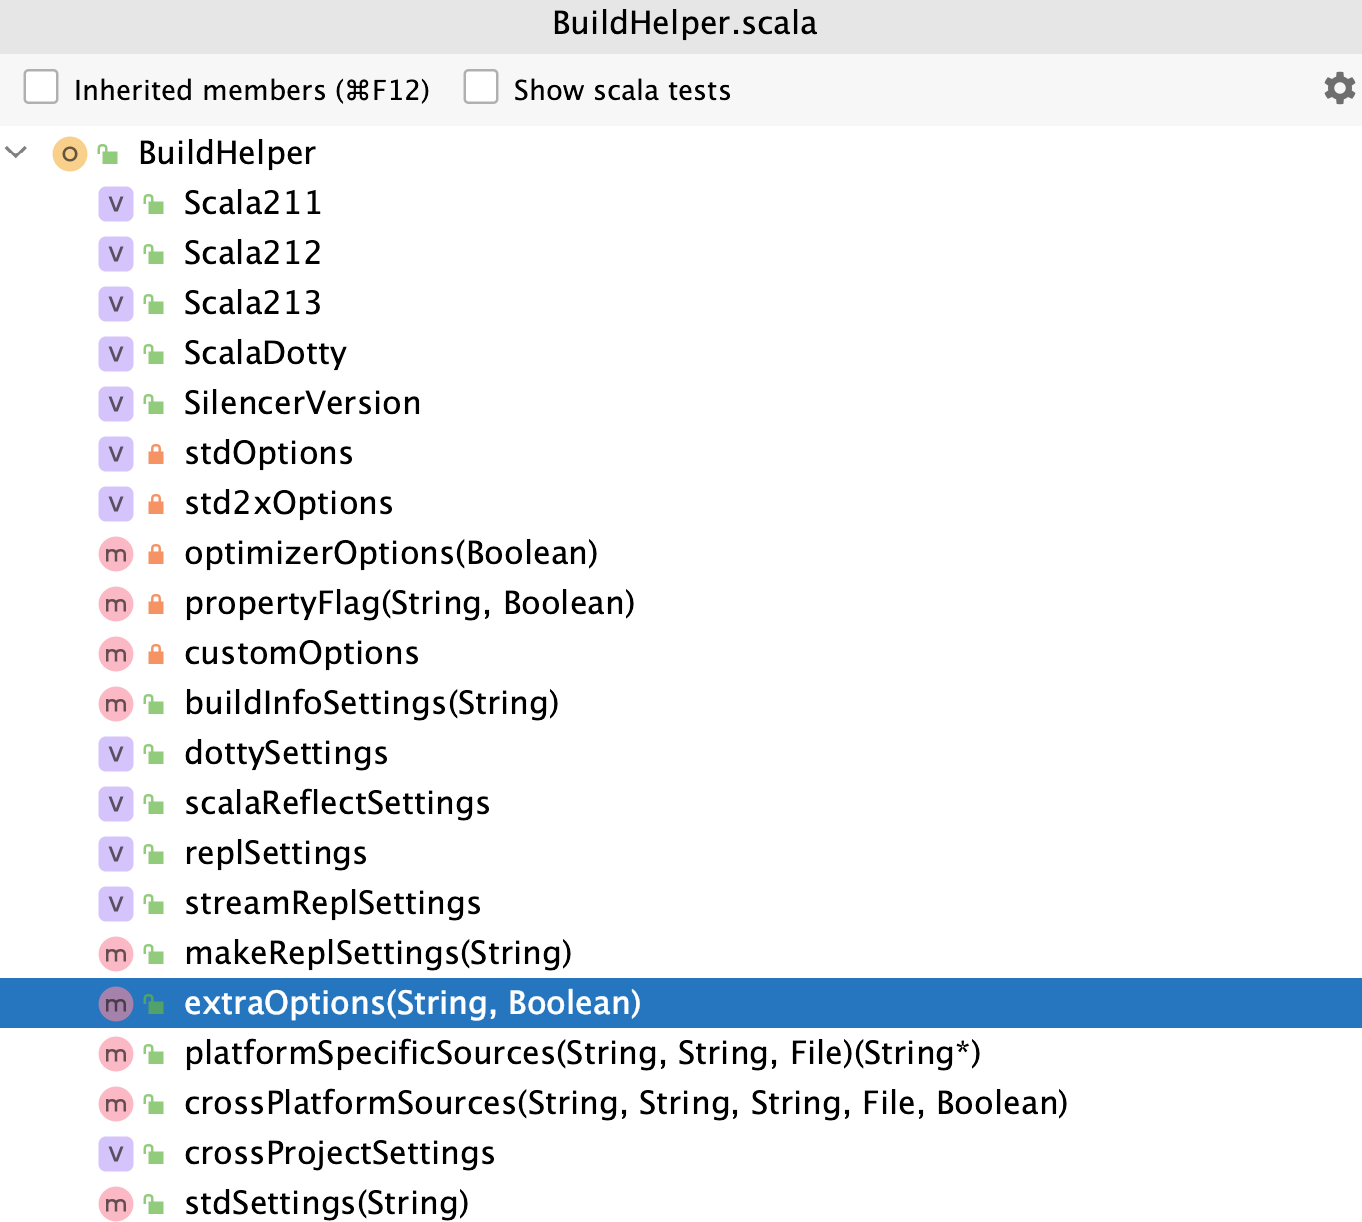Click the 'm' method icon beside makeReplSettings

pyautogui.click(x=116, y=953)
